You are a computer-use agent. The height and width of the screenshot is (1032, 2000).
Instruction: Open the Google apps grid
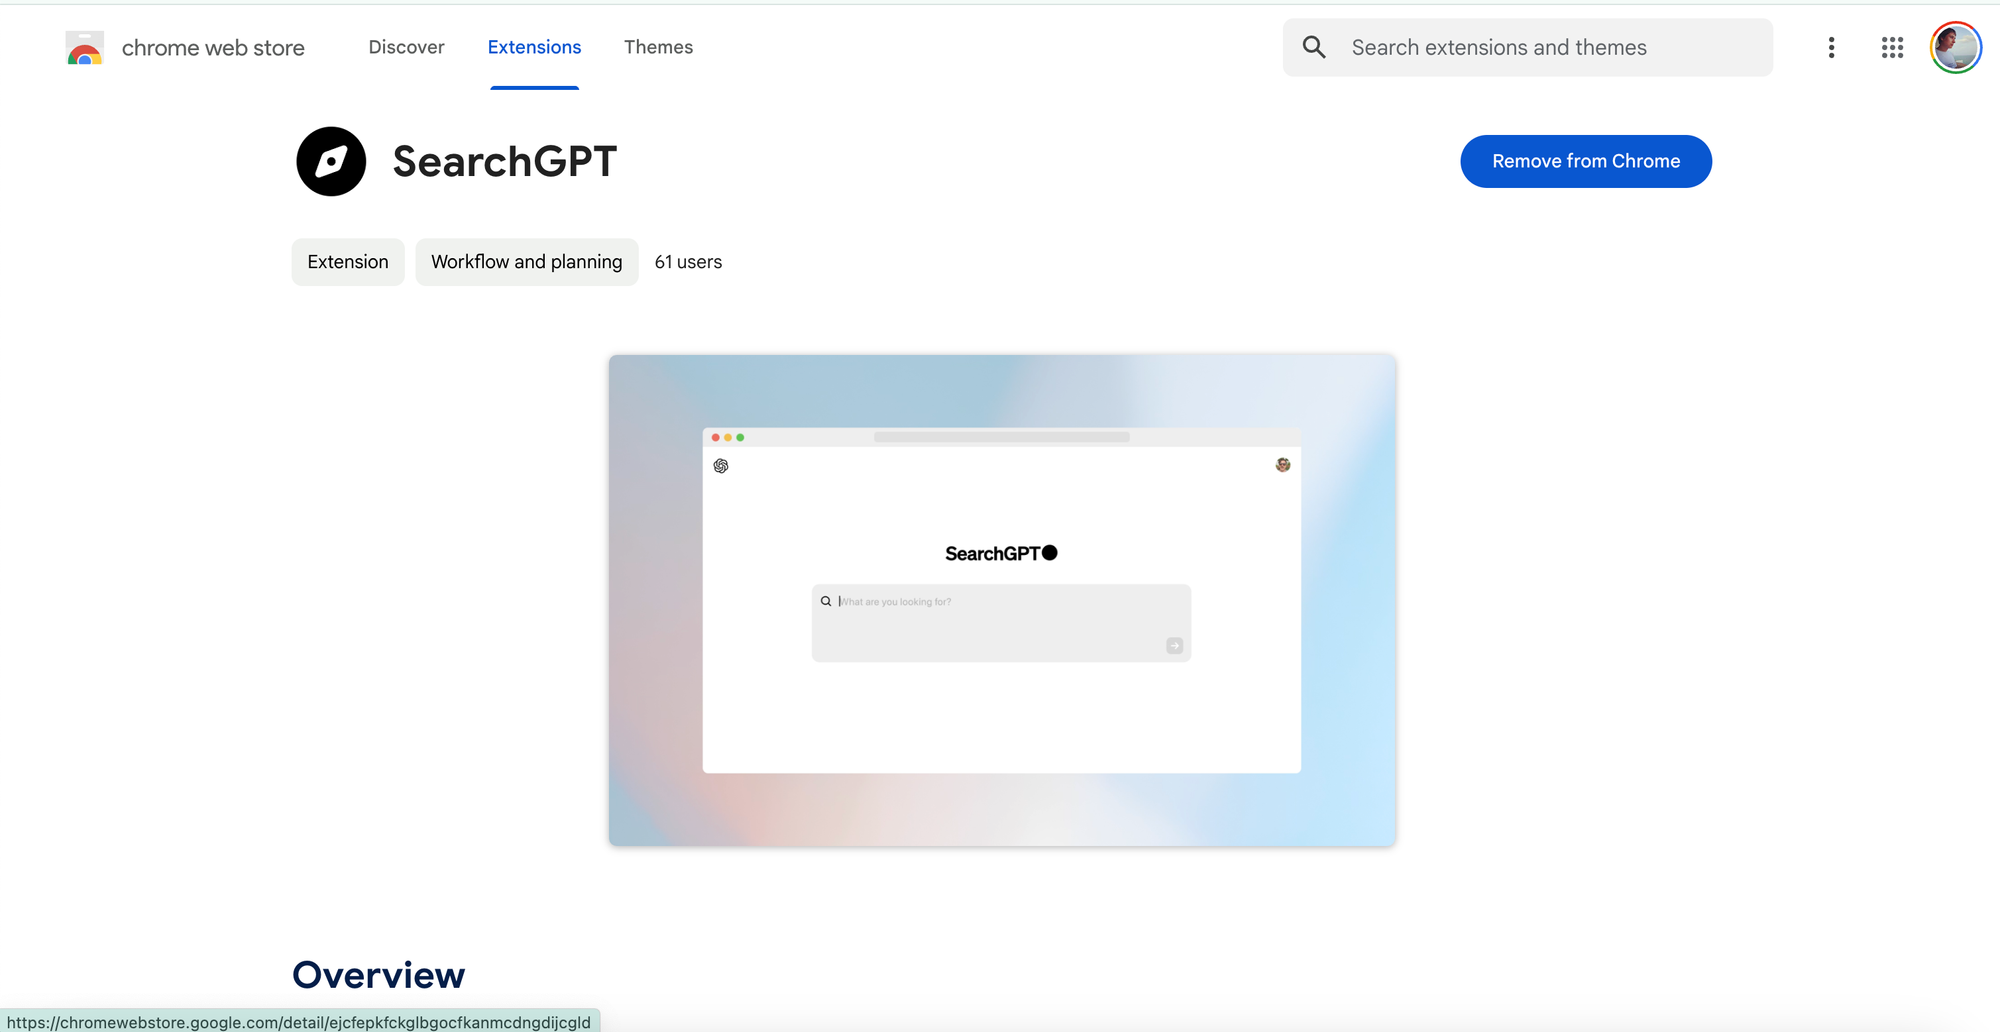pyautogui.click(x=1892, y=47)
